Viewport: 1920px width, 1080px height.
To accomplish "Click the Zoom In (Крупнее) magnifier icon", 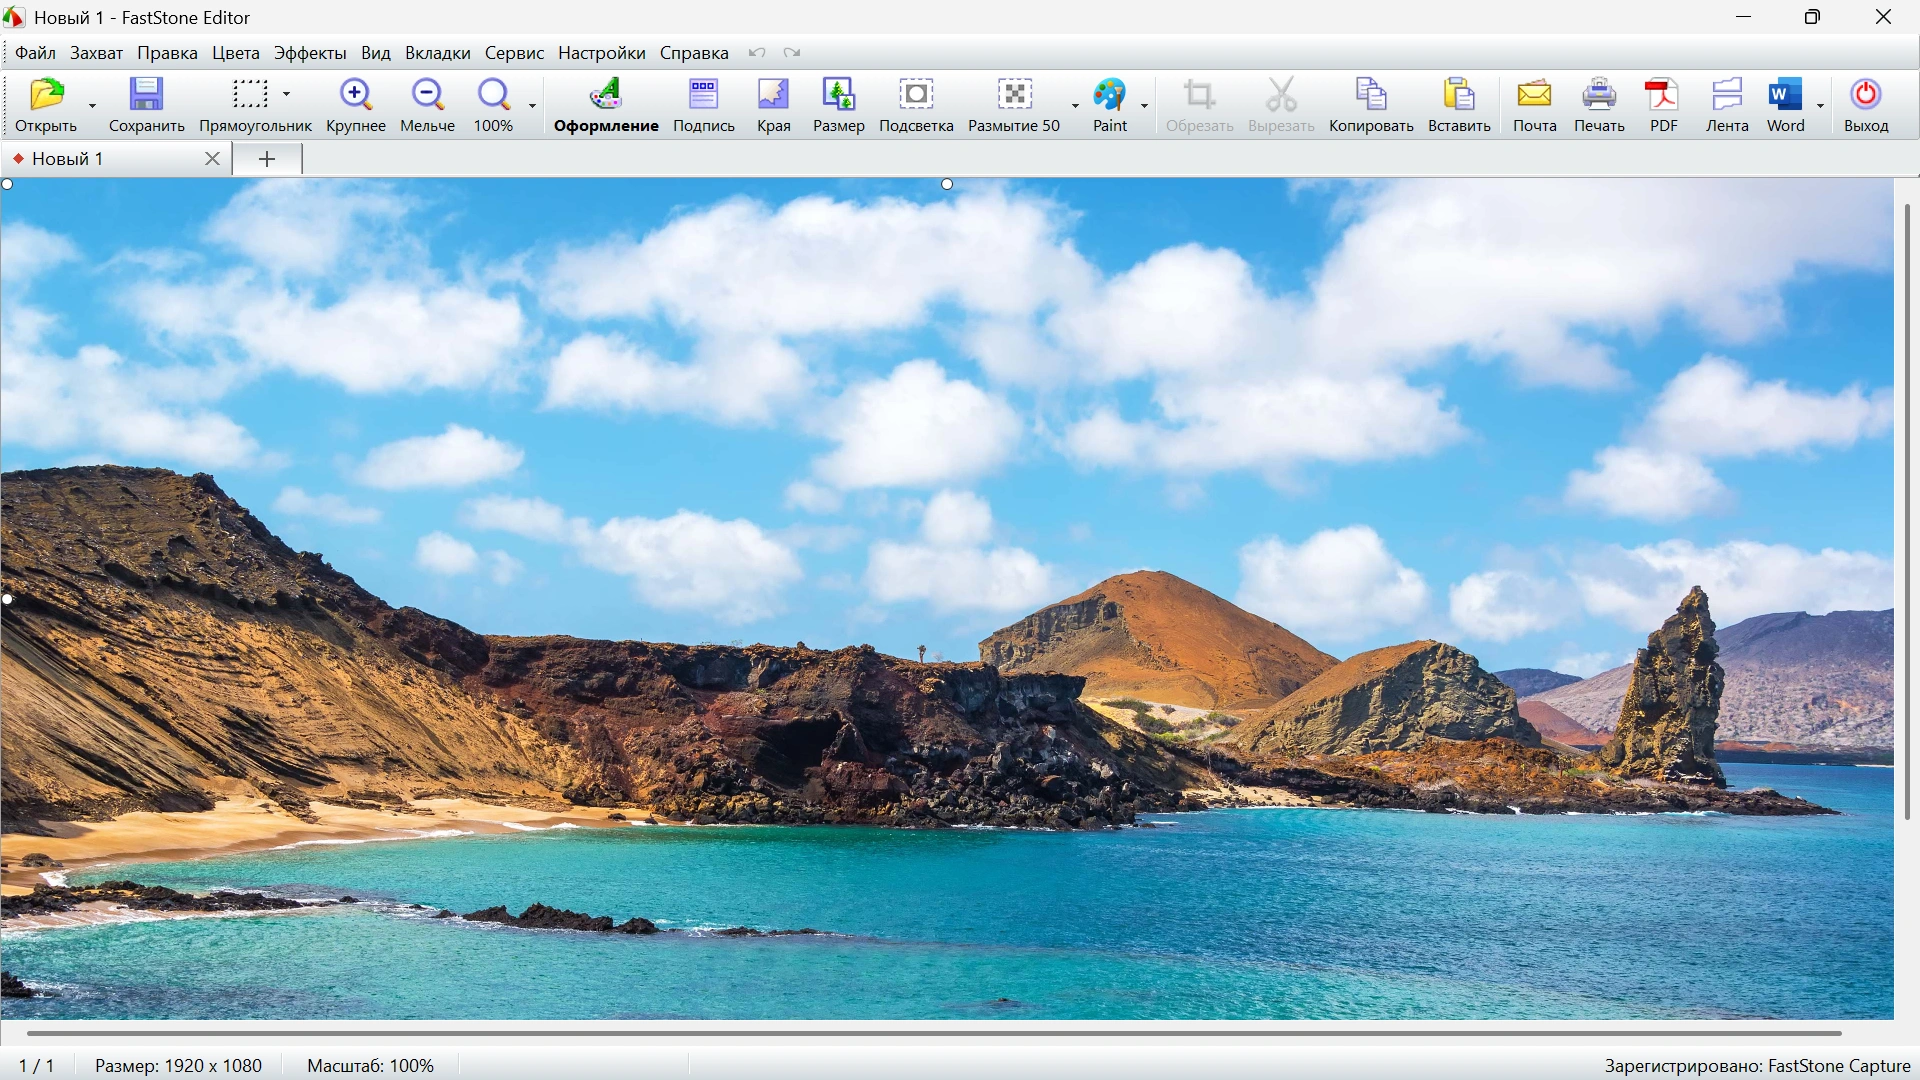I will [356, 96].
